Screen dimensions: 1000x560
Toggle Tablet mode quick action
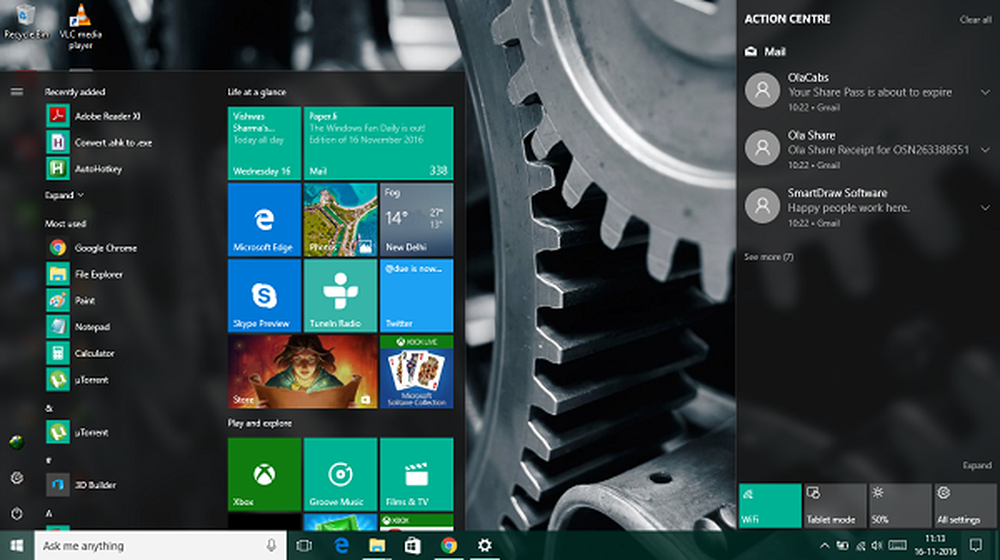[835, 505]
